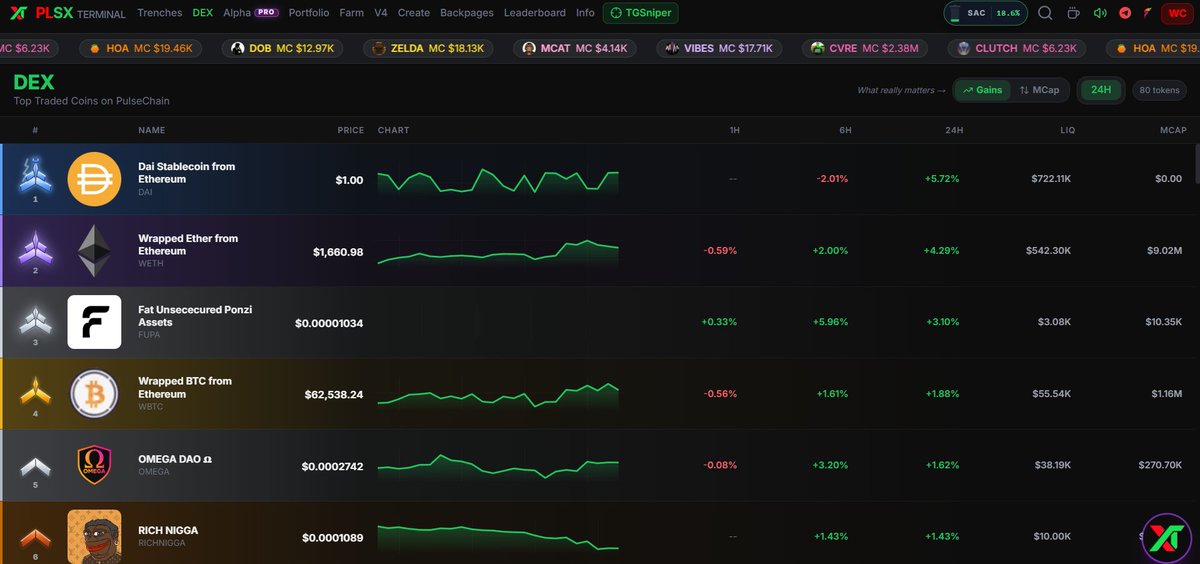Click the MCAT ticker chip
Screen dimensions: 1200x564
pos(574,48)
